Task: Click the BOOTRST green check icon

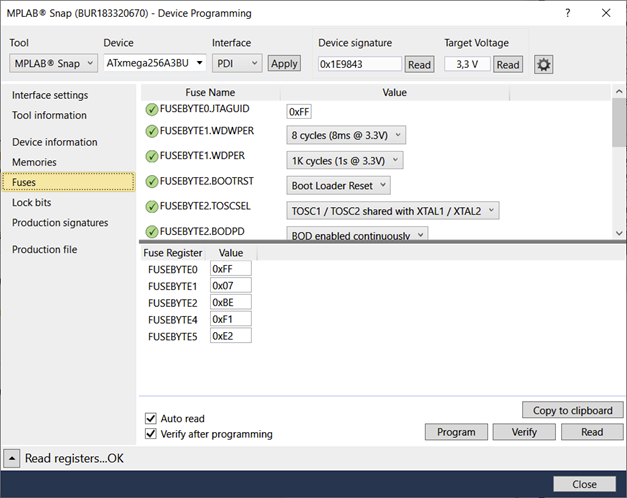Action: (x=152, y=182)
